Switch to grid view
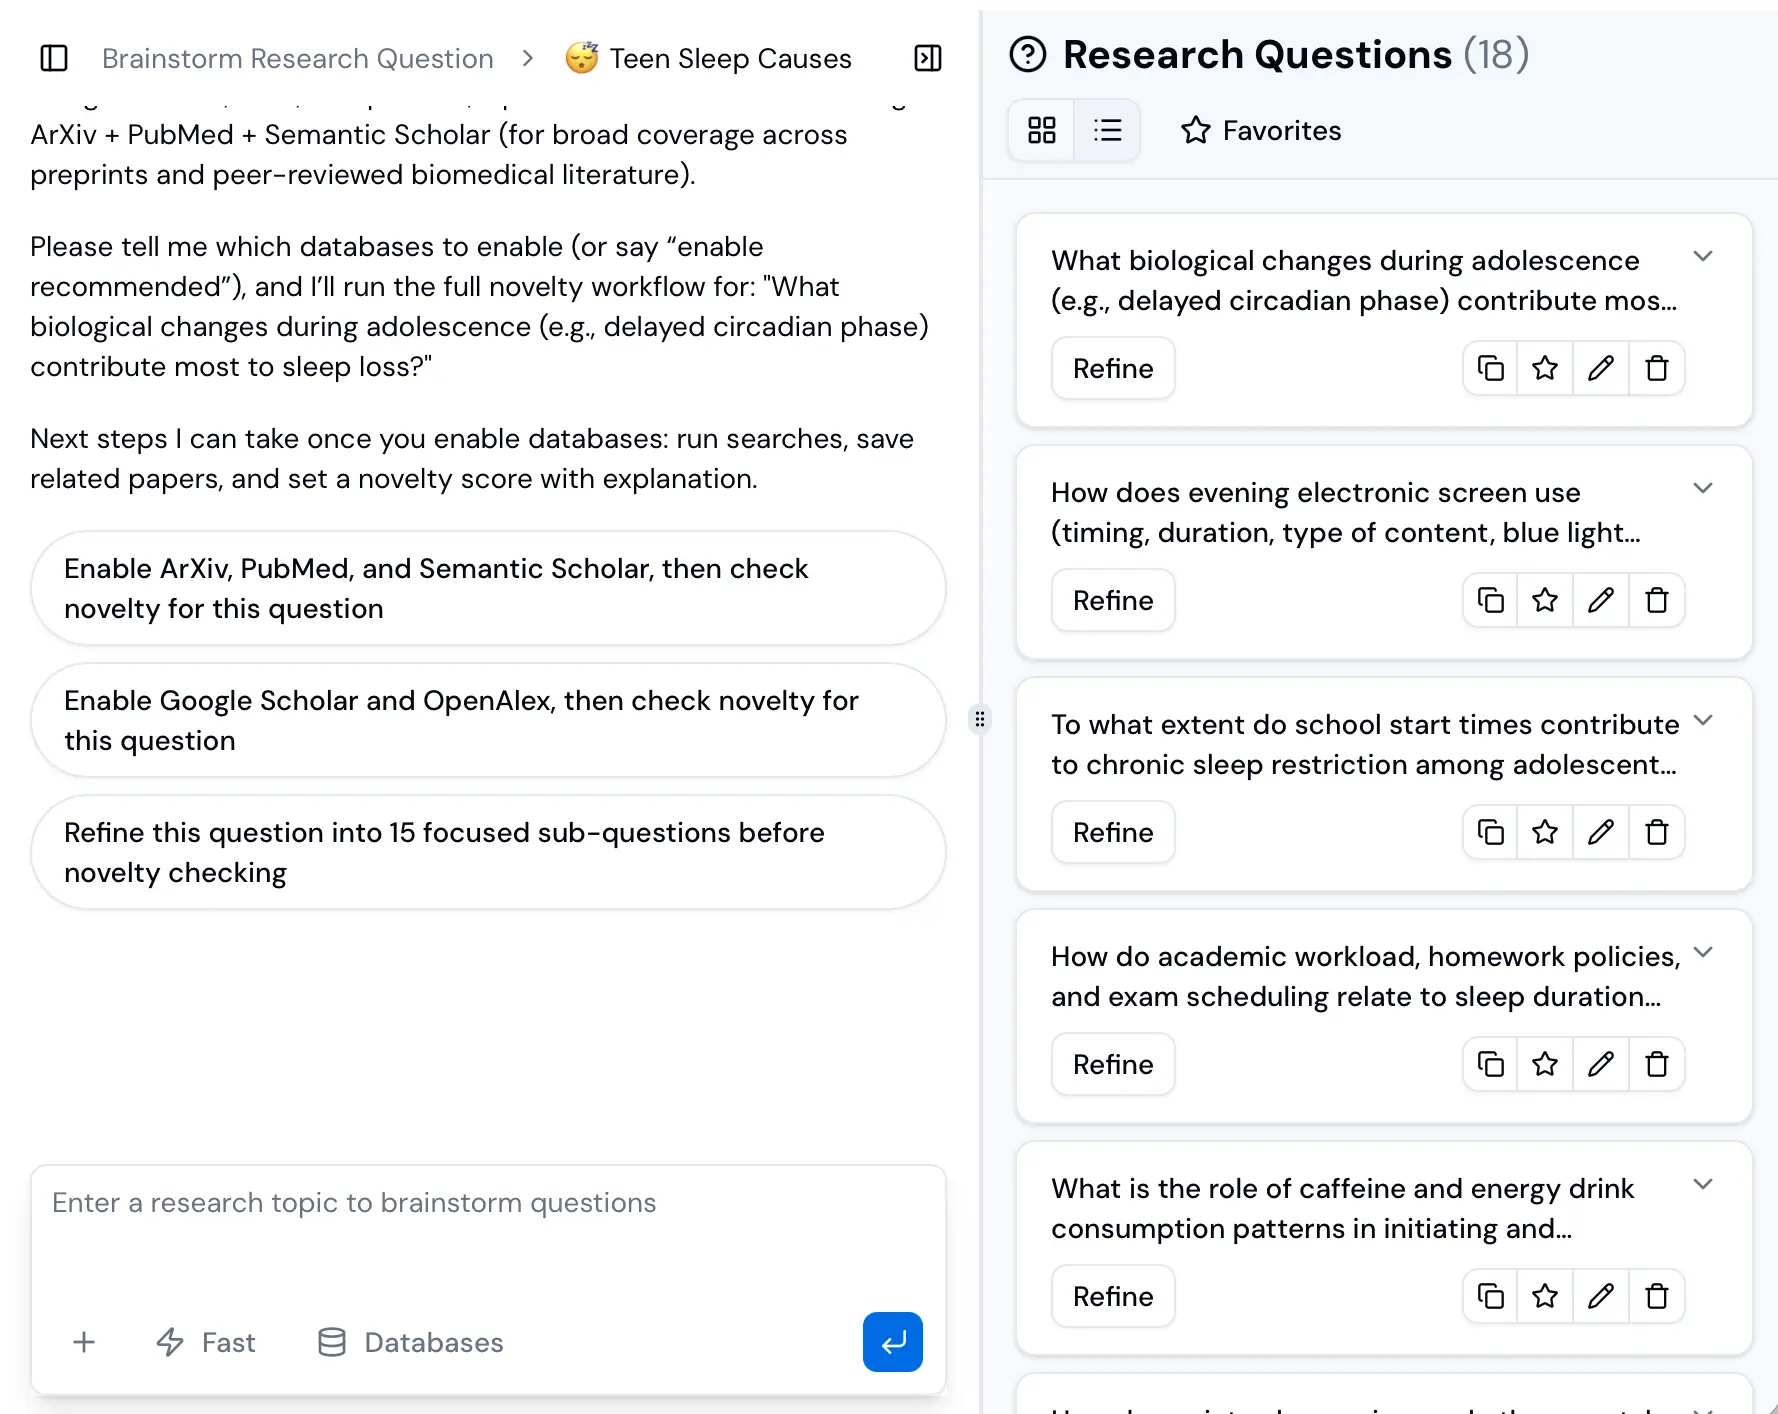 [1041, 131]
